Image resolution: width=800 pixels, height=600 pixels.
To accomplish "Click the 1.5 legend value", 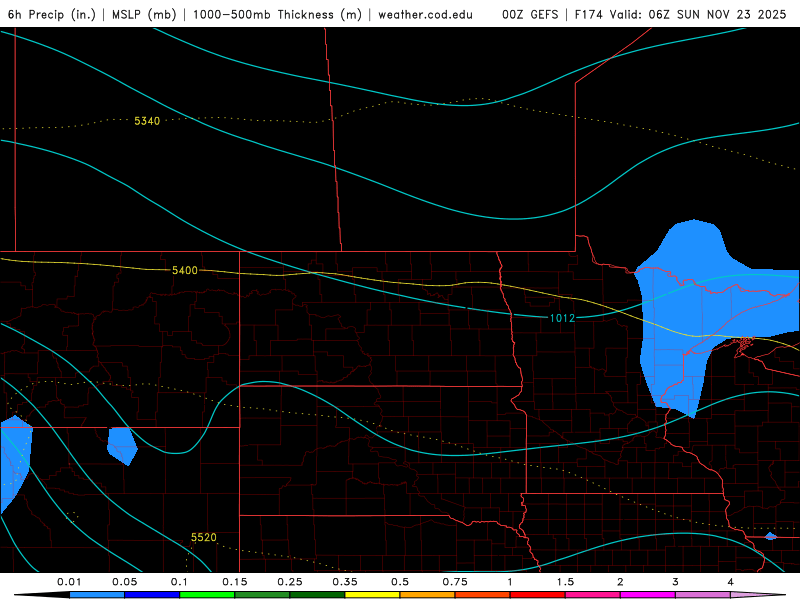I will coord(565,582).
